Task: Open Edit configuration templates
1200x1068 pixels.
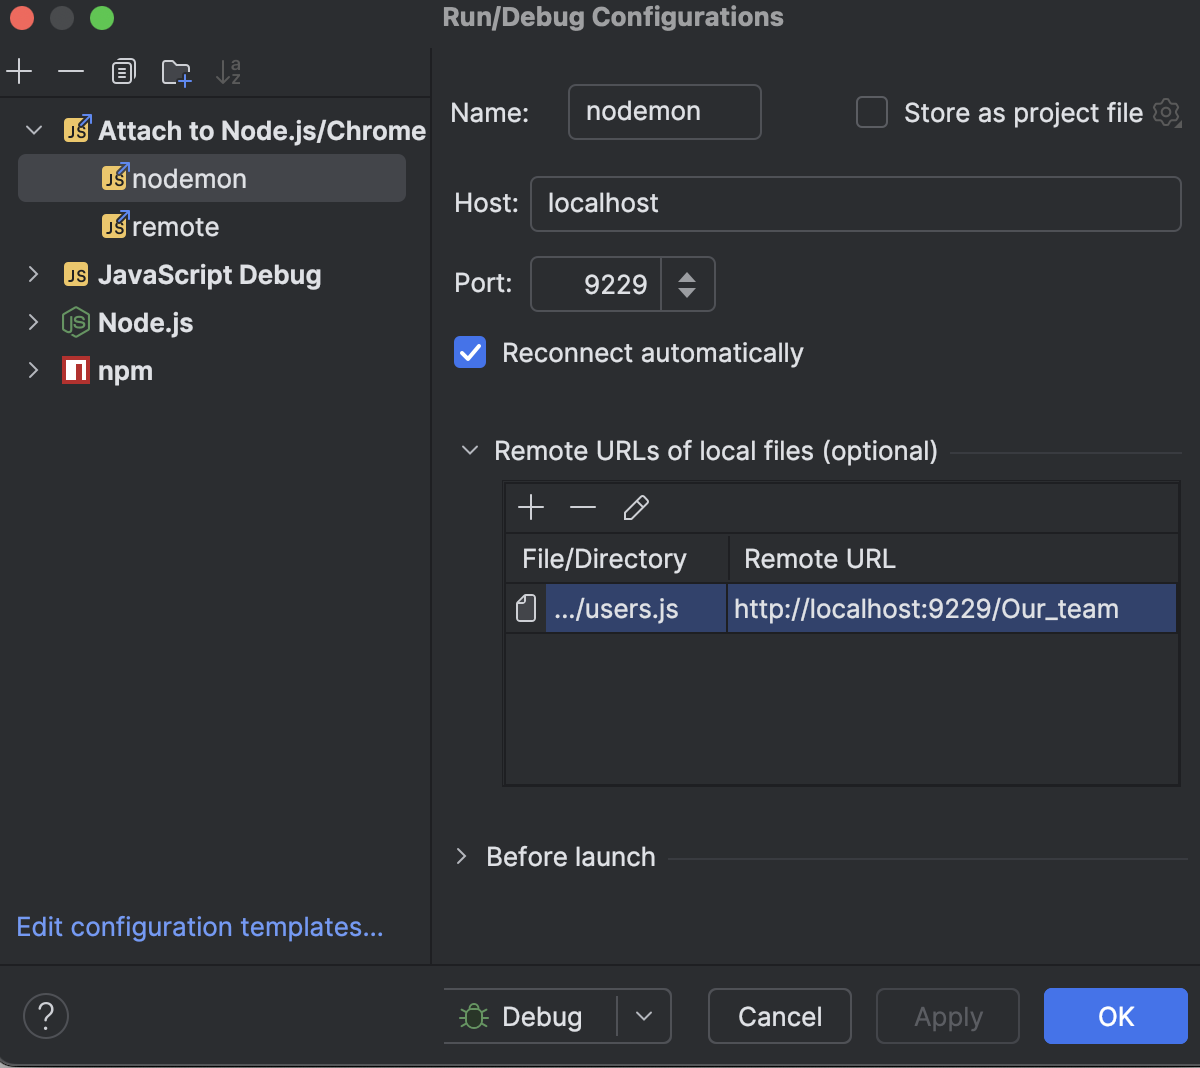Action: [198, 927]
